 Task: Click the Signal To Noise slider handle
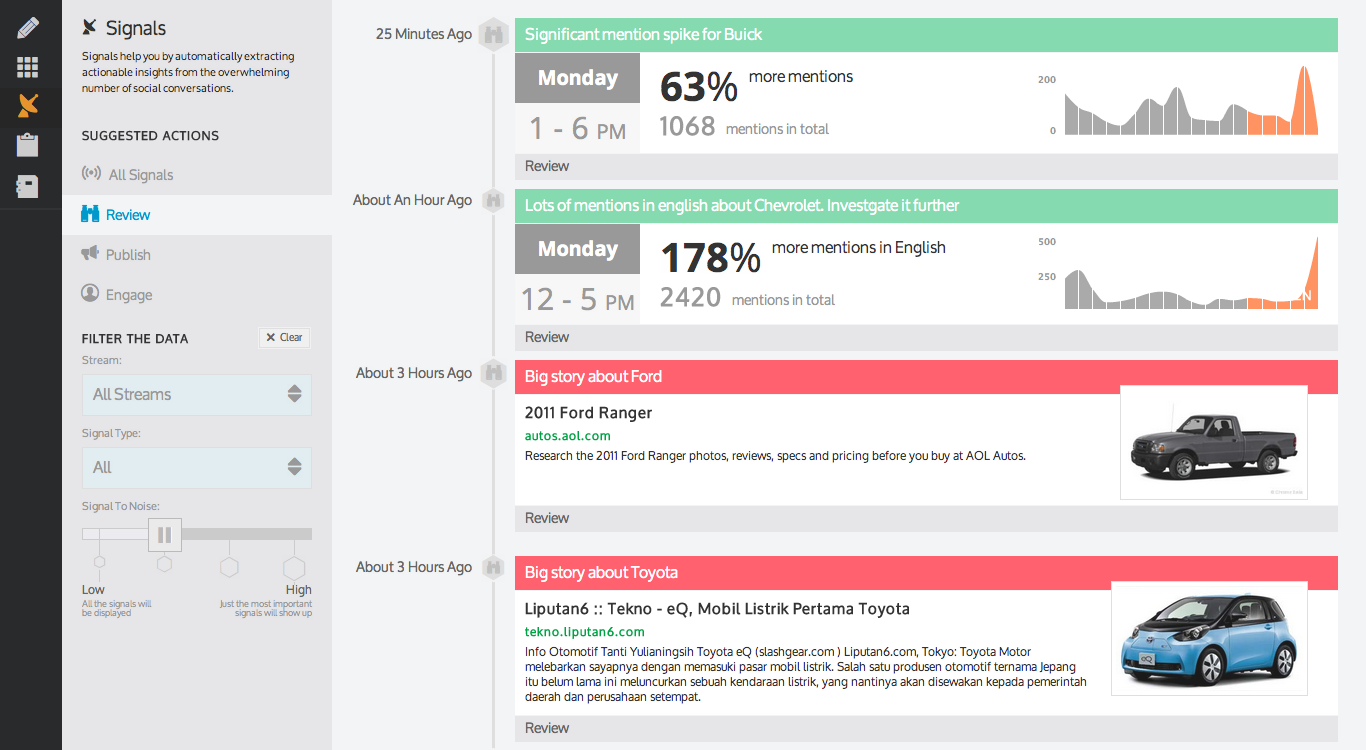(165, 535)
